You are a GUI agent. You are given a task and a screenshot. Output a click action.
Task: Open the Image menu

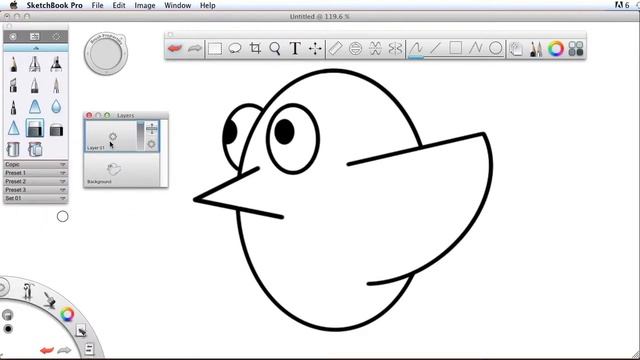(x=145, y=5)
